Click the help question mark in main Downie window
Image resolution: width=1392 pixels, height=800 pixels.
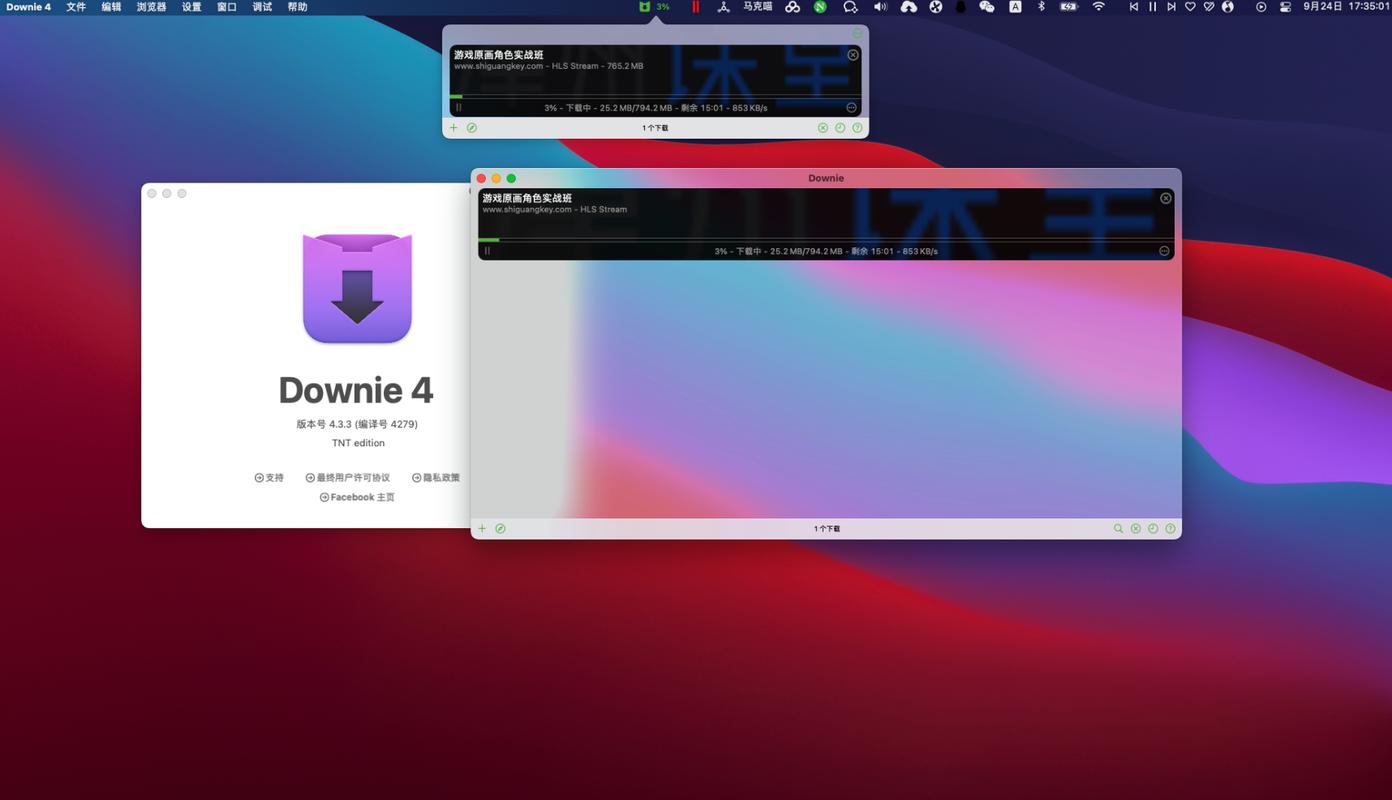point(1170,528)
